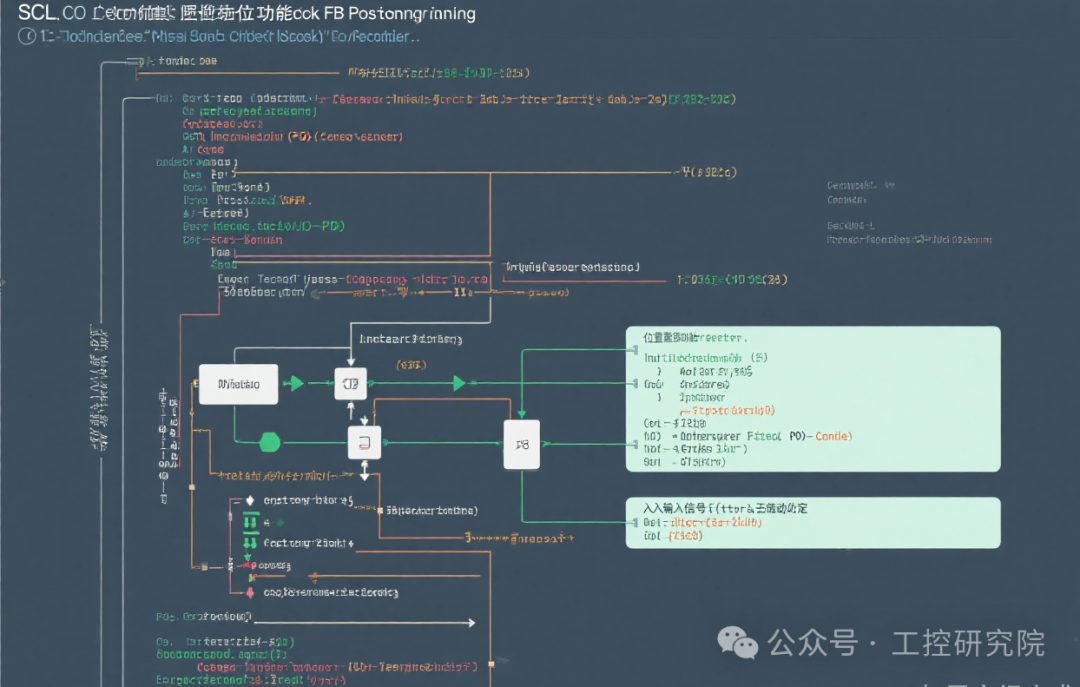Viewport: 1080px width, 687px height.
Task: Open the large light-green position parameter panel
Action: click(813, 399)
